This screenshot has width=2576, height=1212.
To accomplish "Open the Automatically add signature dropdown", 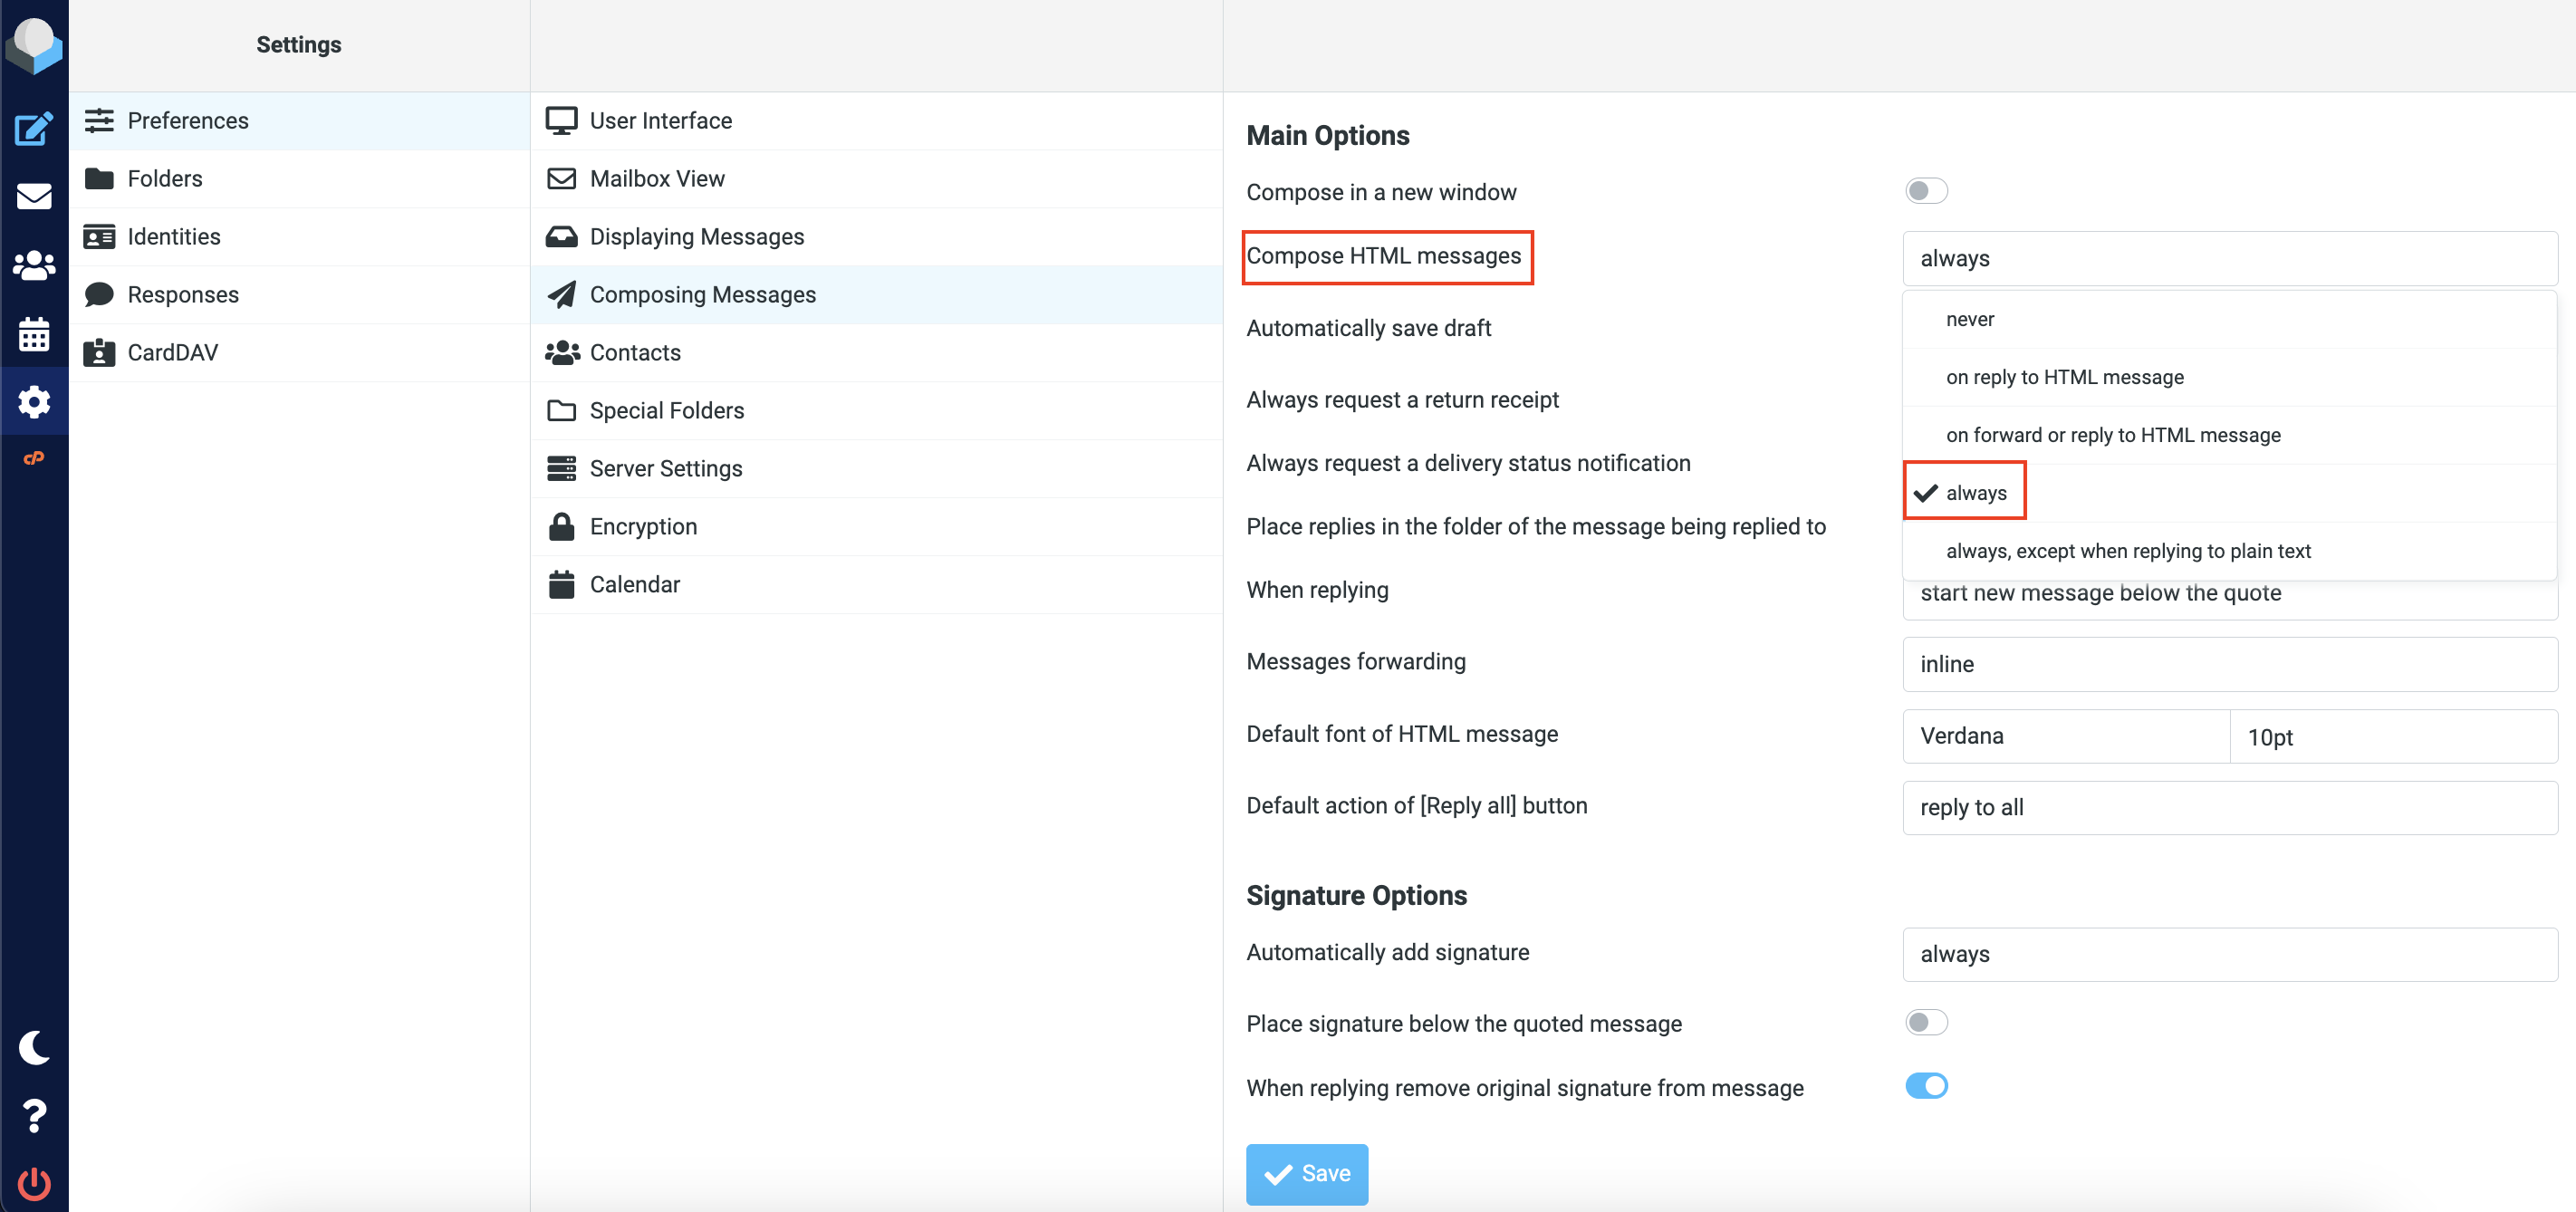I will pyautogui.click(x=2230, y=954).
